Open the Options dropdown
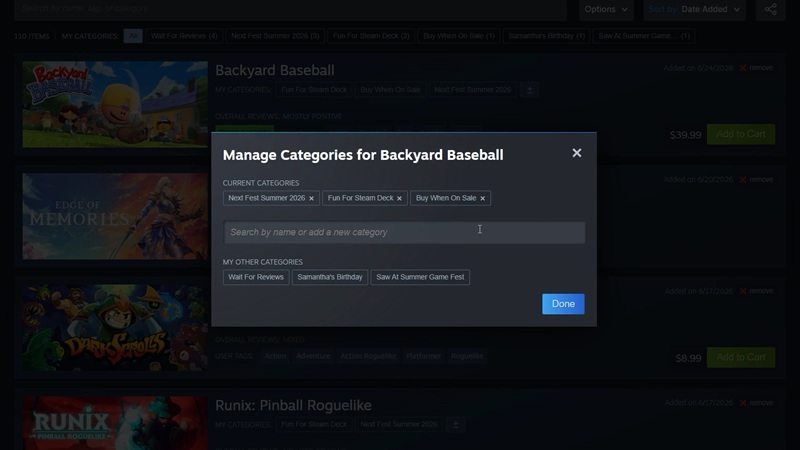 point(606,9)
